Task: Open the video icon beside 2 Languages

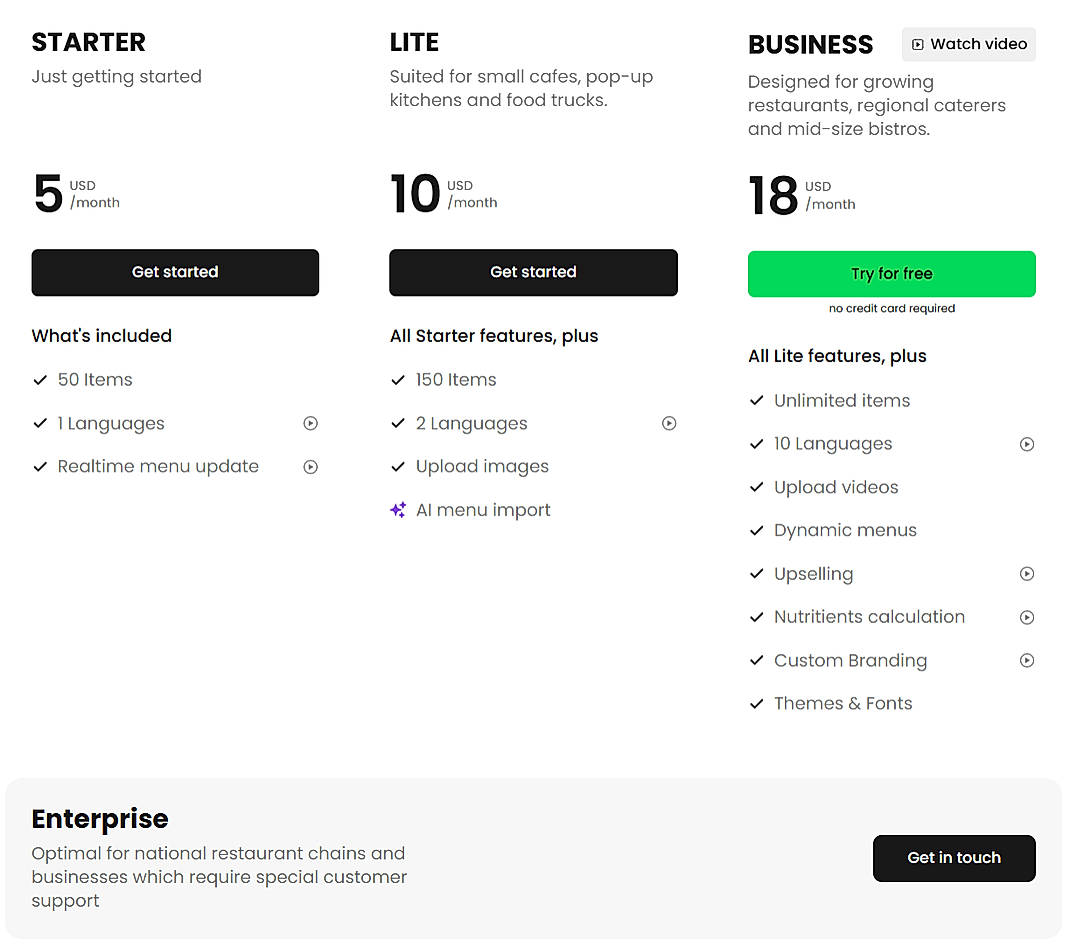Action: coord(668,423)
